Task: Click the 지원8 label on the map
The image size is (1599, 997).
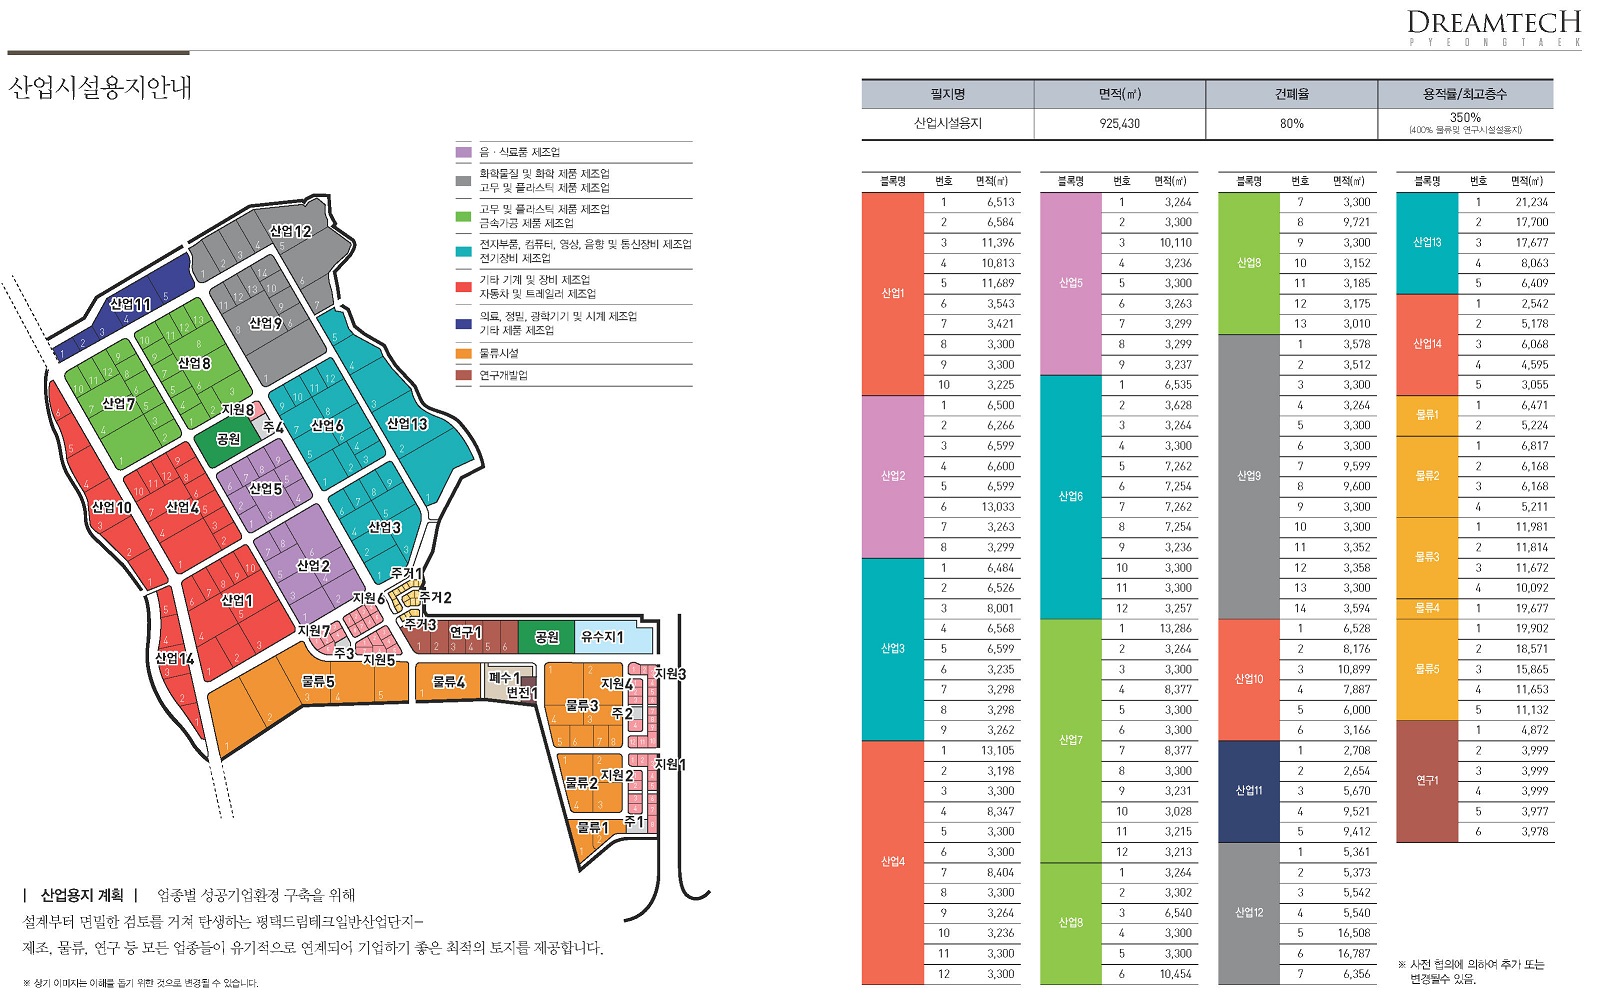Action: pyautogui.click(x=237, y=410)
